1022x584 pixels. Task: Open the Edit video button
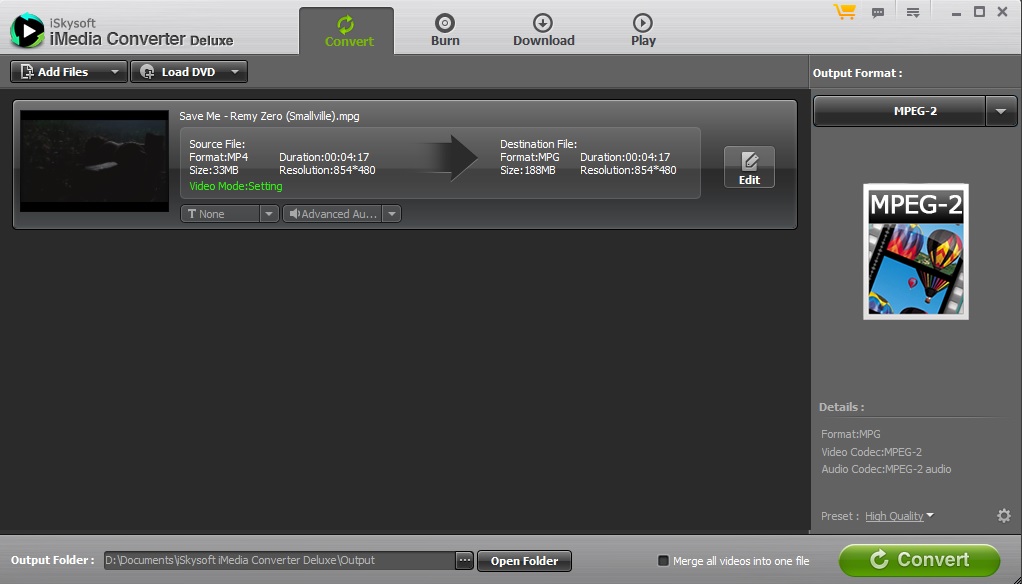749,168
